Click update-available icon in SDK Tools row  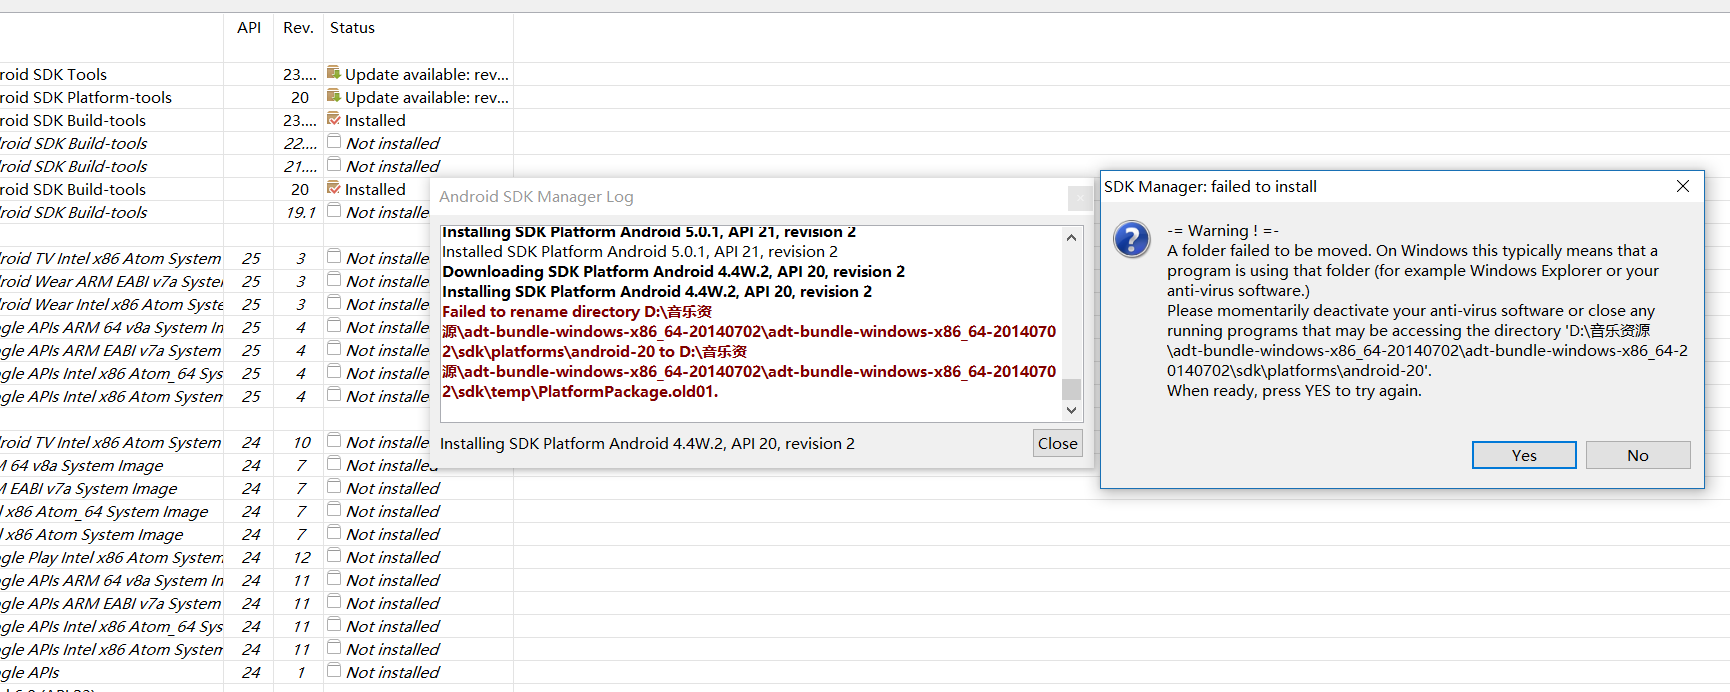click(334, 73)
